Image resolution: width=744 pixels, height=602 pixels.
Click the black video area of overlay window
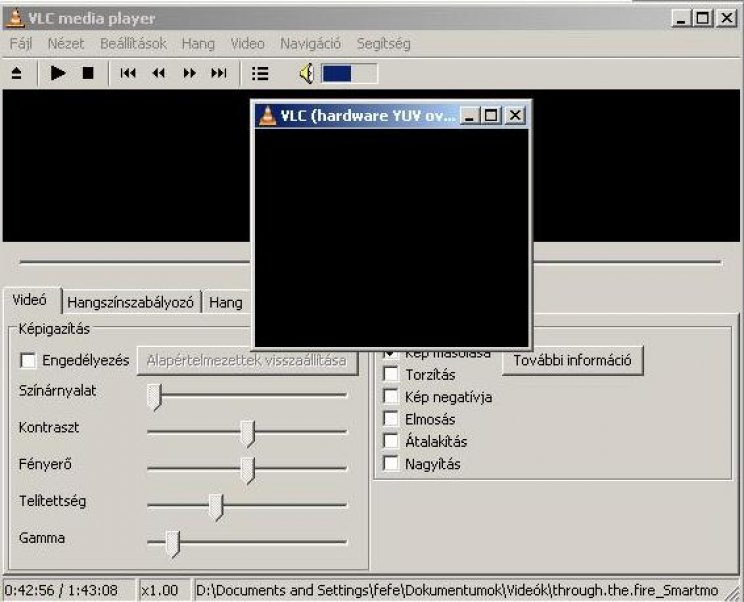391,237
